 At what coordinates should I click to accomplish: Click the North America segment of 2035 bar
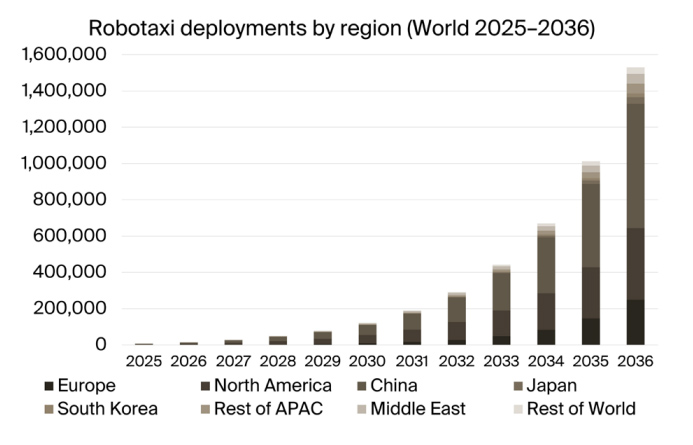[591, 293]
